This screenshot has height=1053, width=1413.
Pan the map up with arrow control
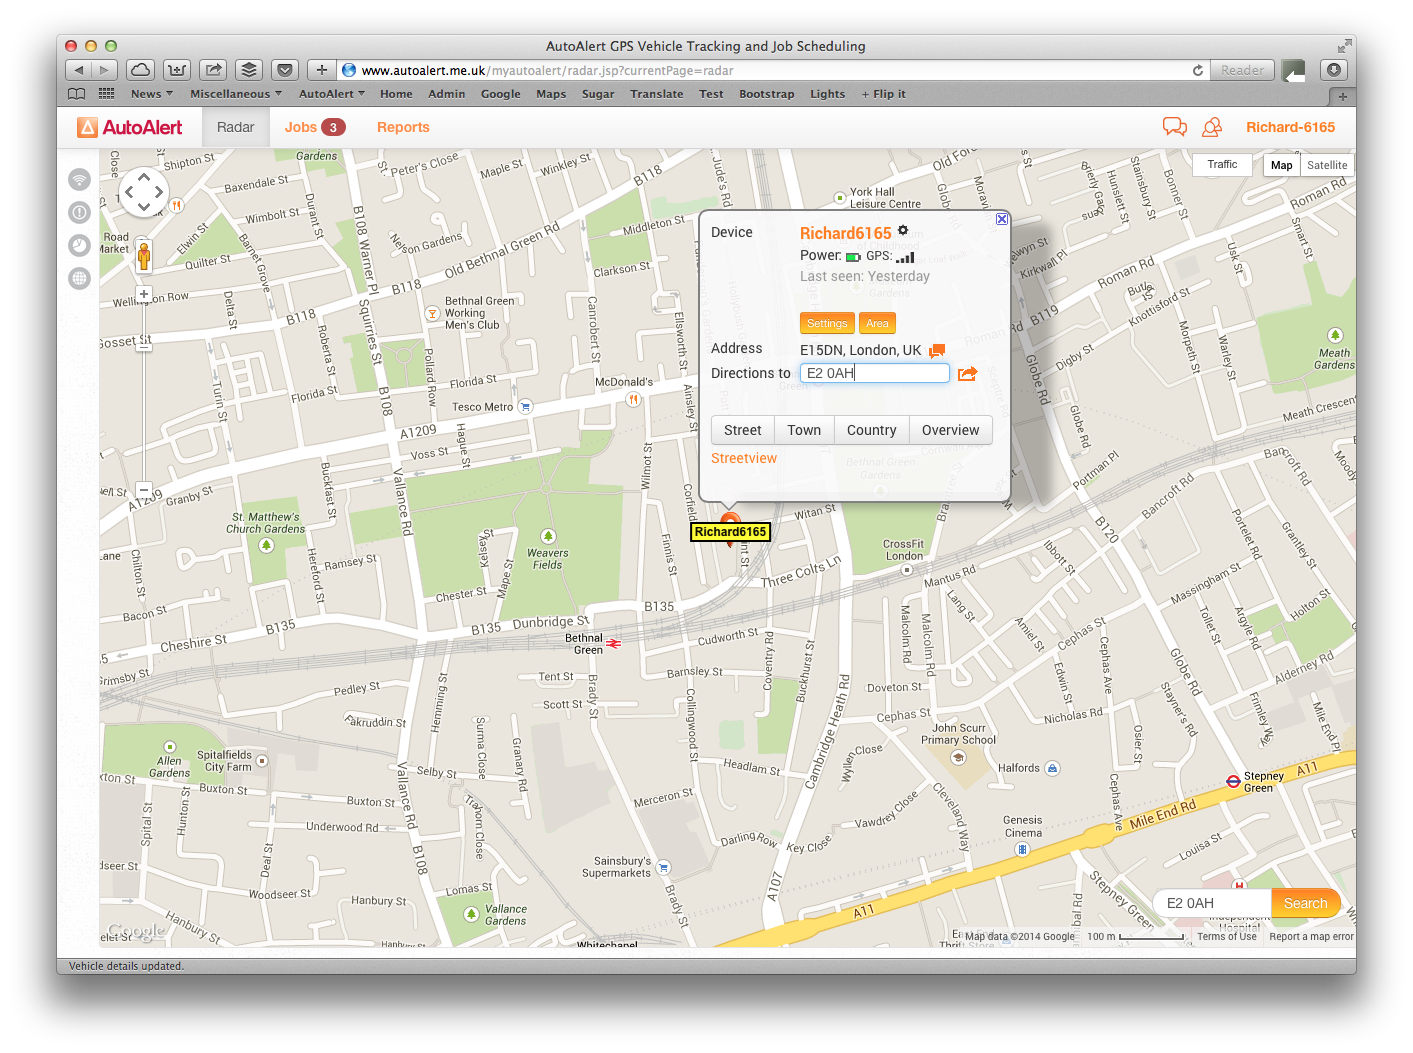(x=144, y=177)
